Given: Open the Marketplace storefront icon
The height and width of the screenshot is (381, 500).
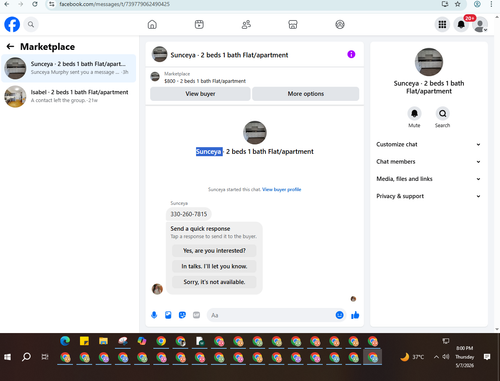Looking at the screenshot, I should [293, 24].
